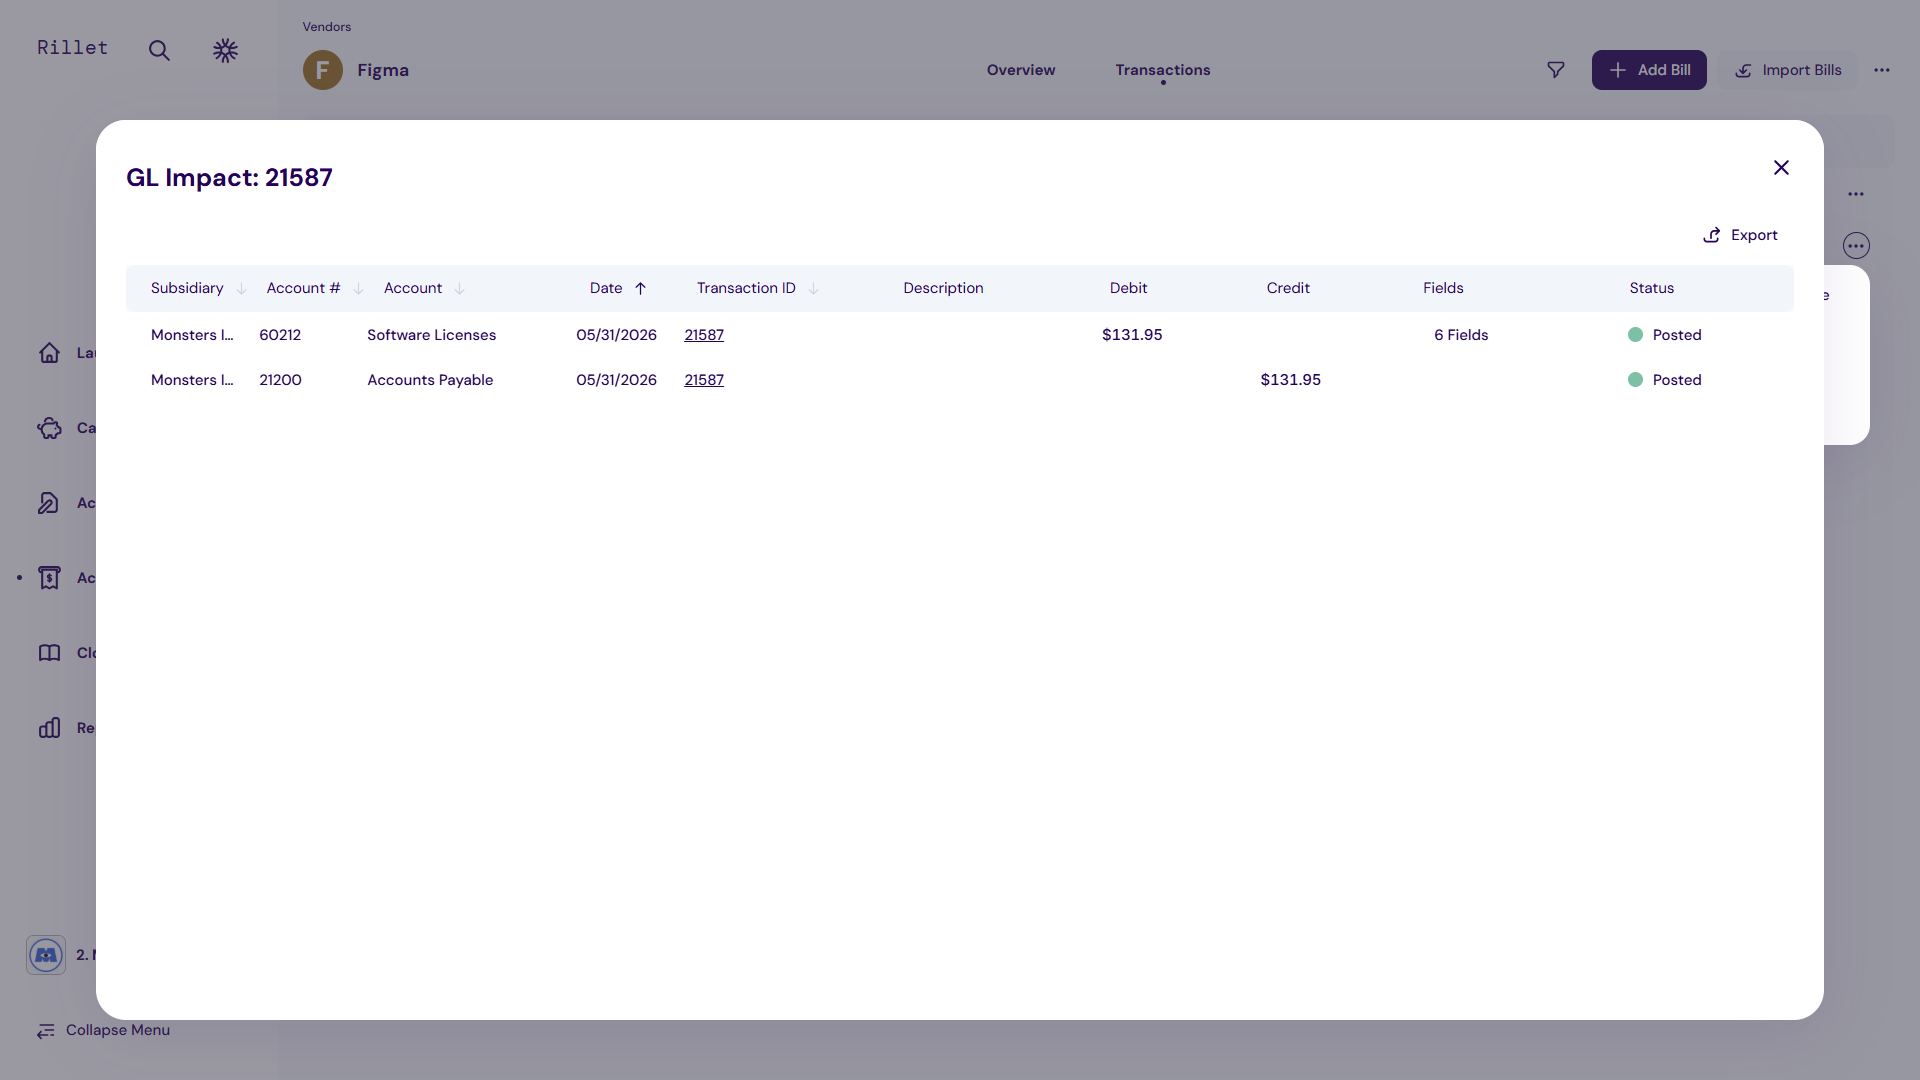Open 6 Fields in Software Licenses row
The height and width of the screenshot is (1080, 1920).
coord(1460,335)
